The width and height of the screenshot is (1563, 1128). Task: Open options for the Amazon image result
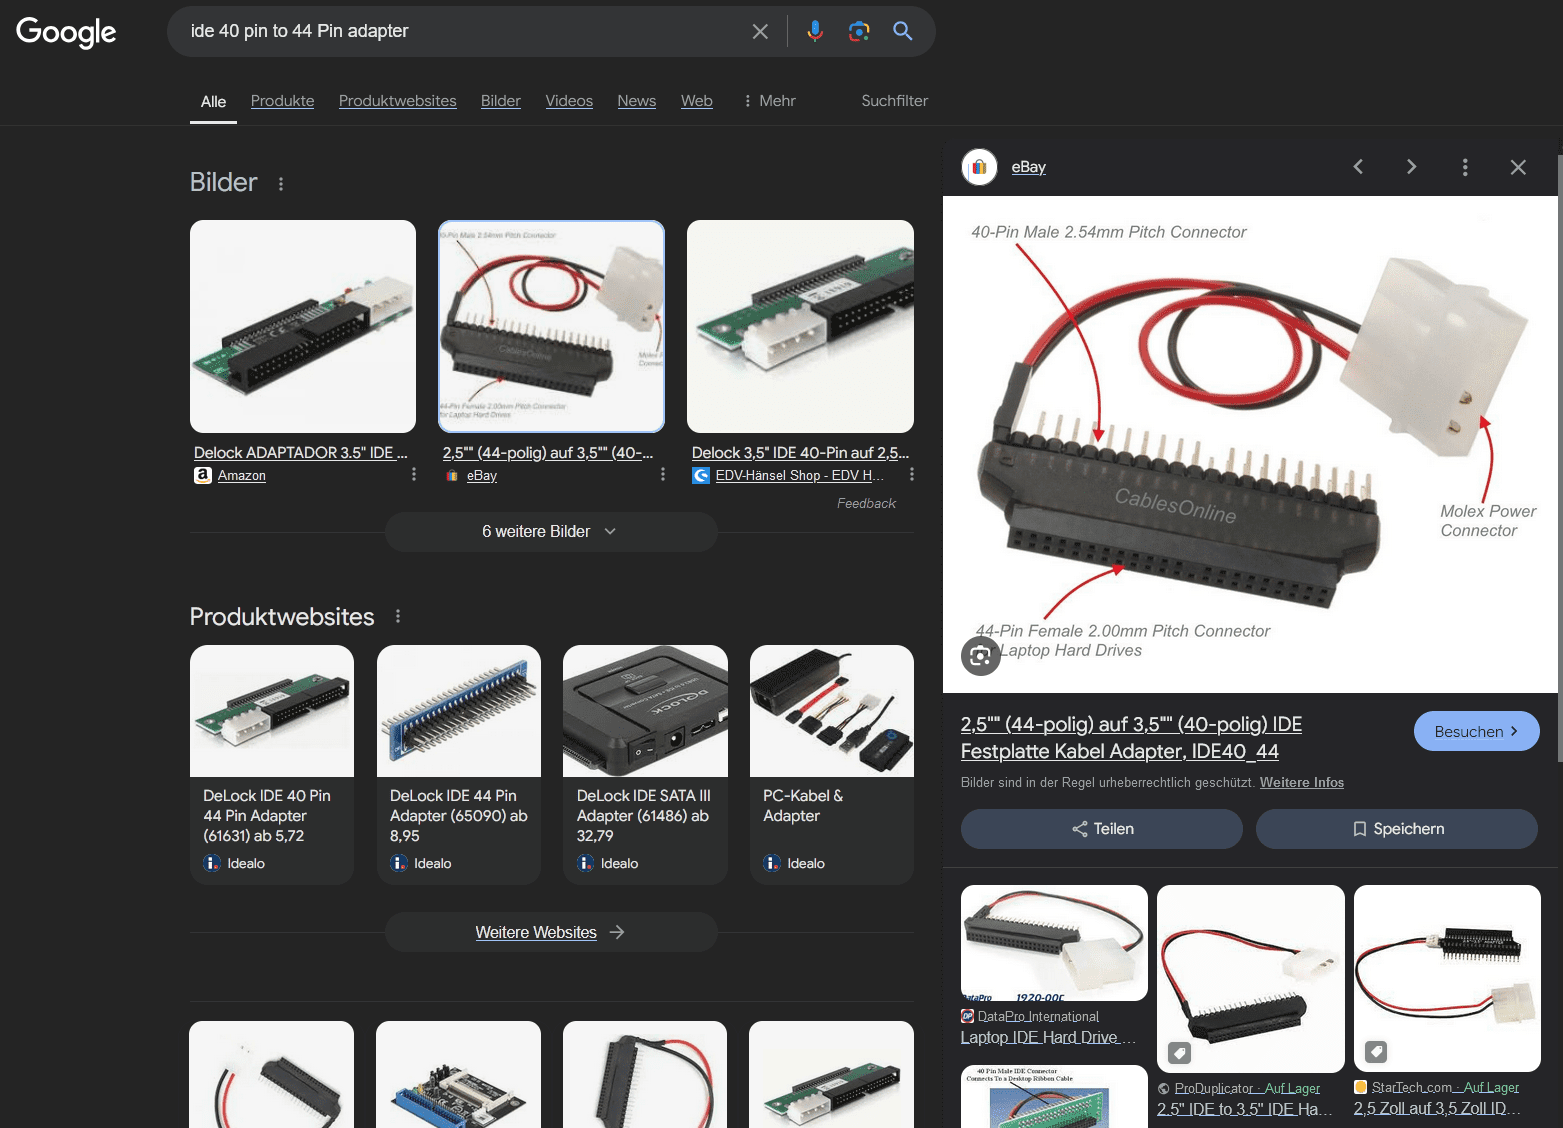pos(414,474)
